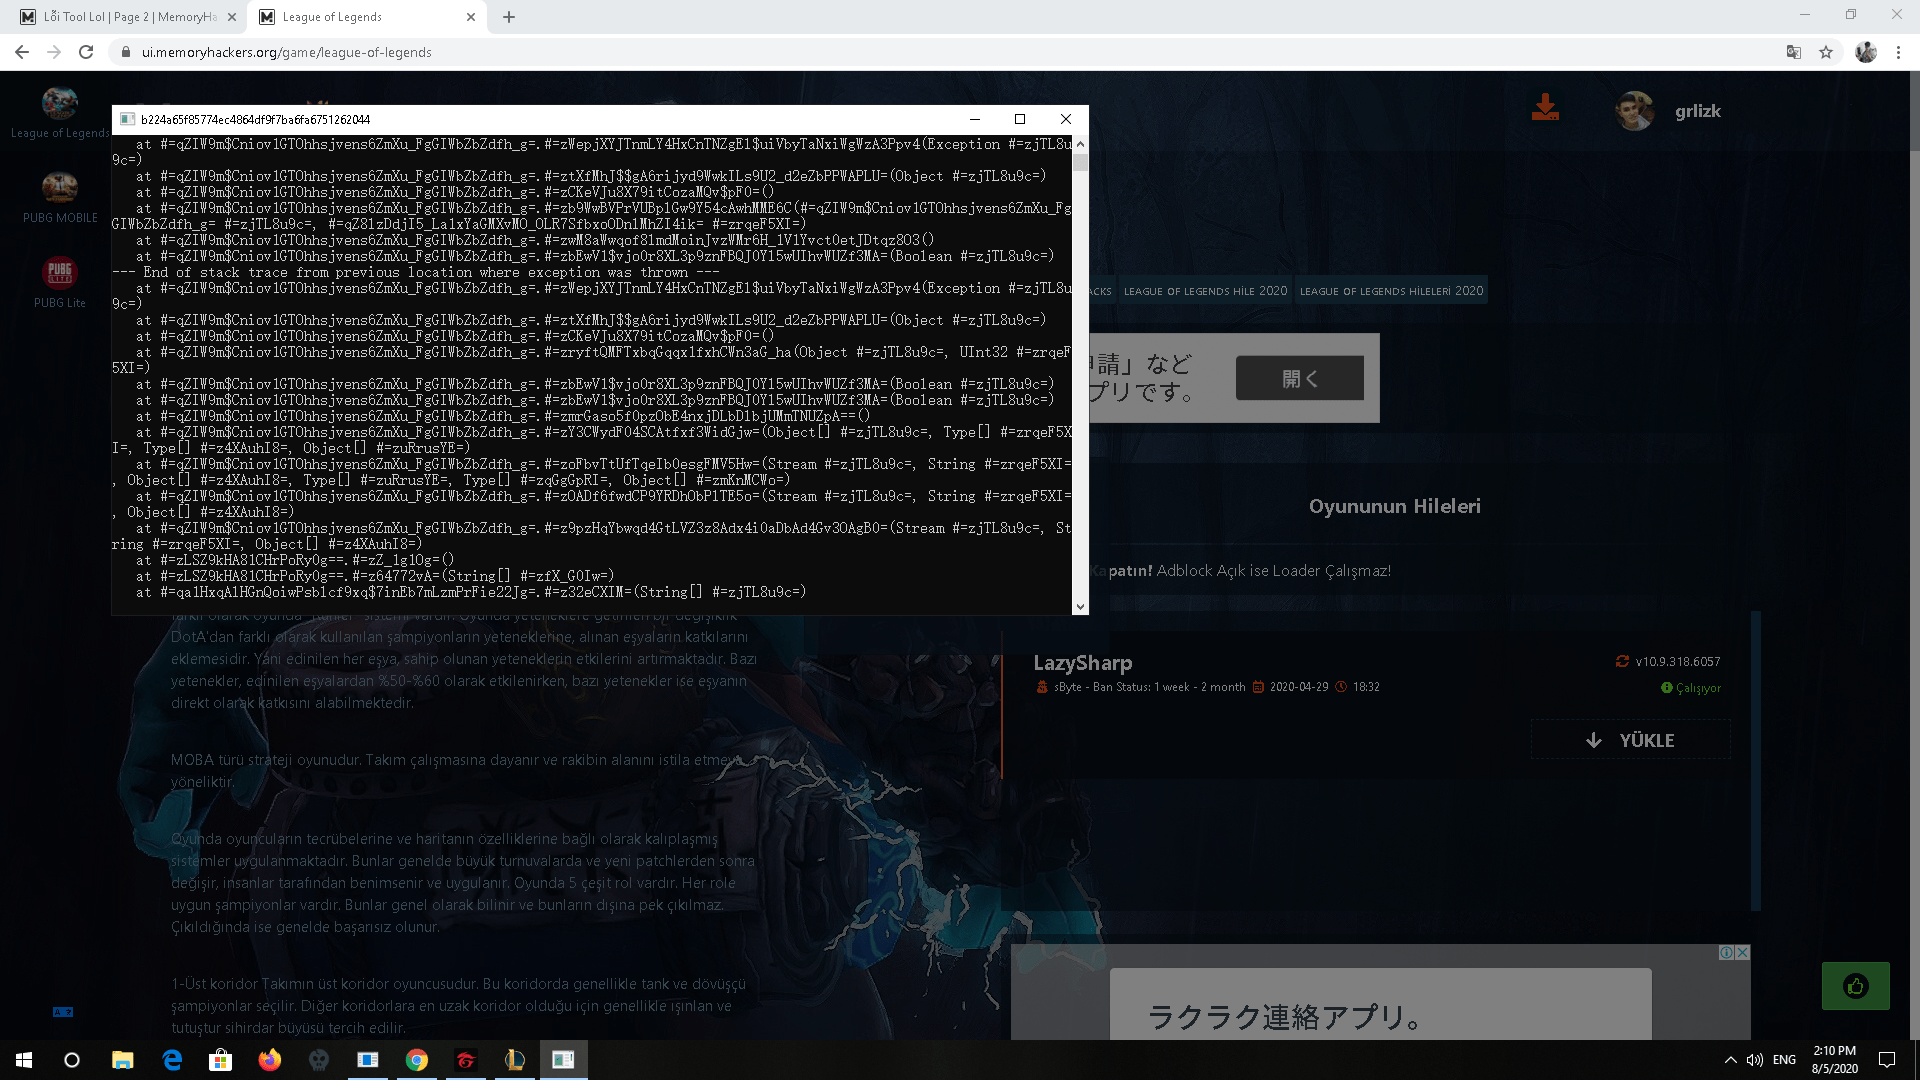Minimize the console window

point(974,119)
